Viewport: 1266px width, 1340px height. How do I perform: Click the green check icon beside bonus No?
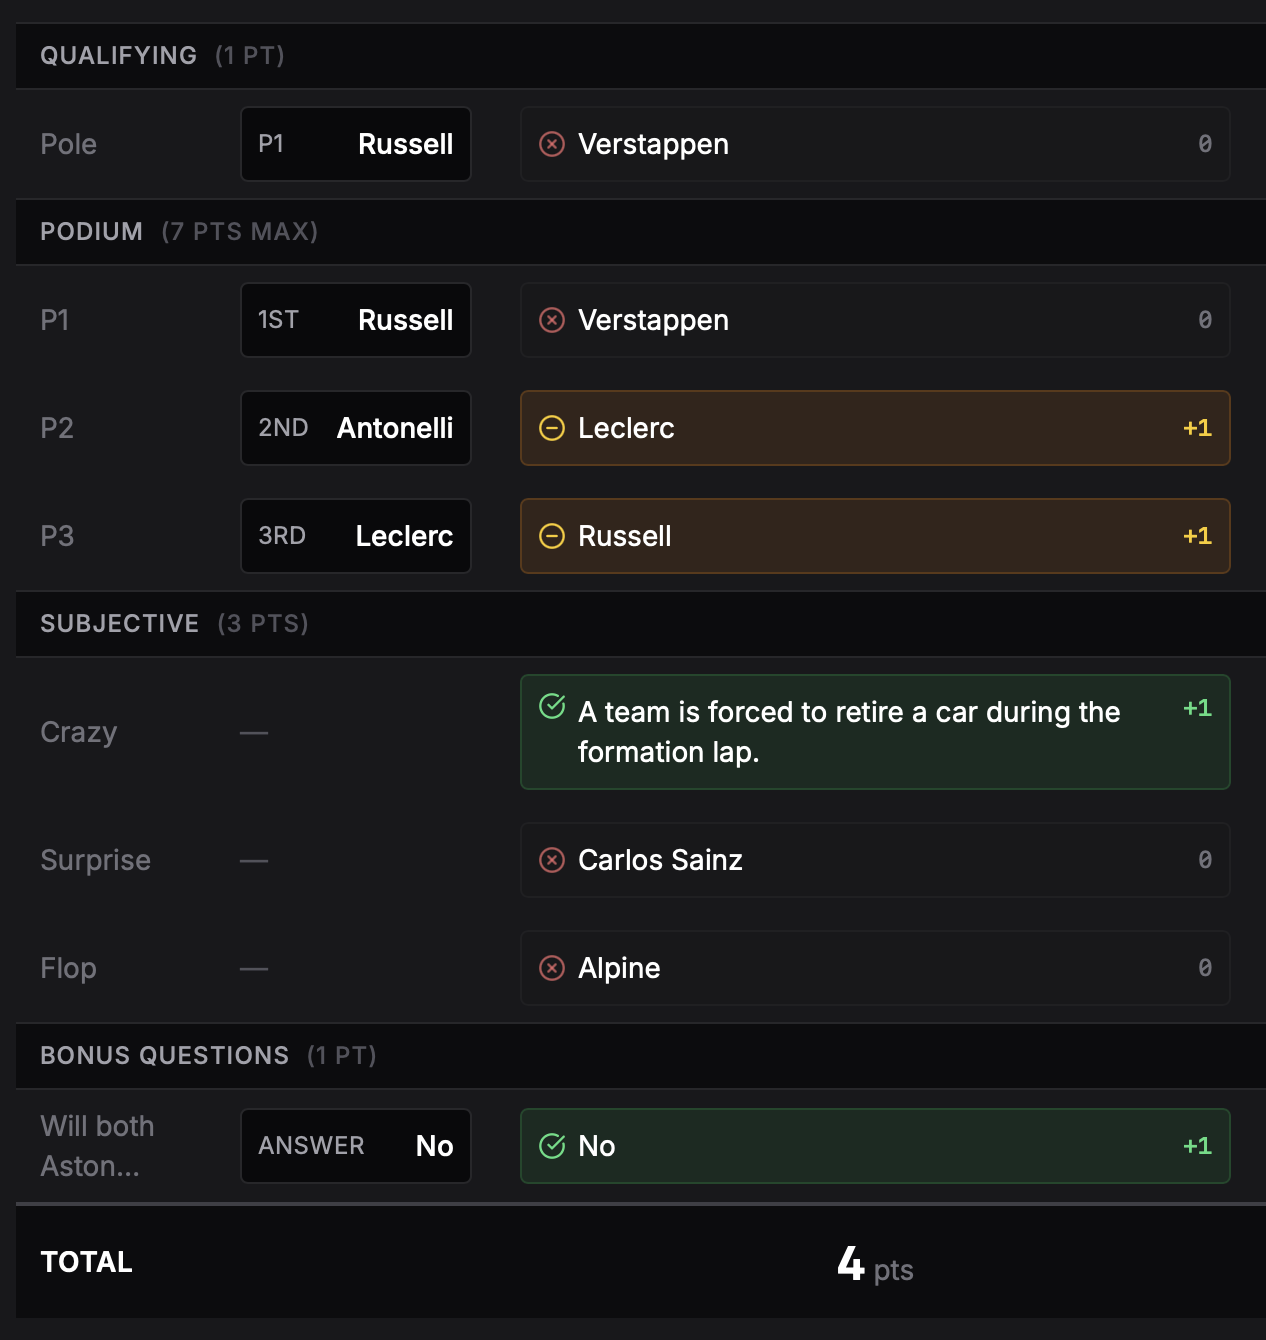[x=552, y=1146]
